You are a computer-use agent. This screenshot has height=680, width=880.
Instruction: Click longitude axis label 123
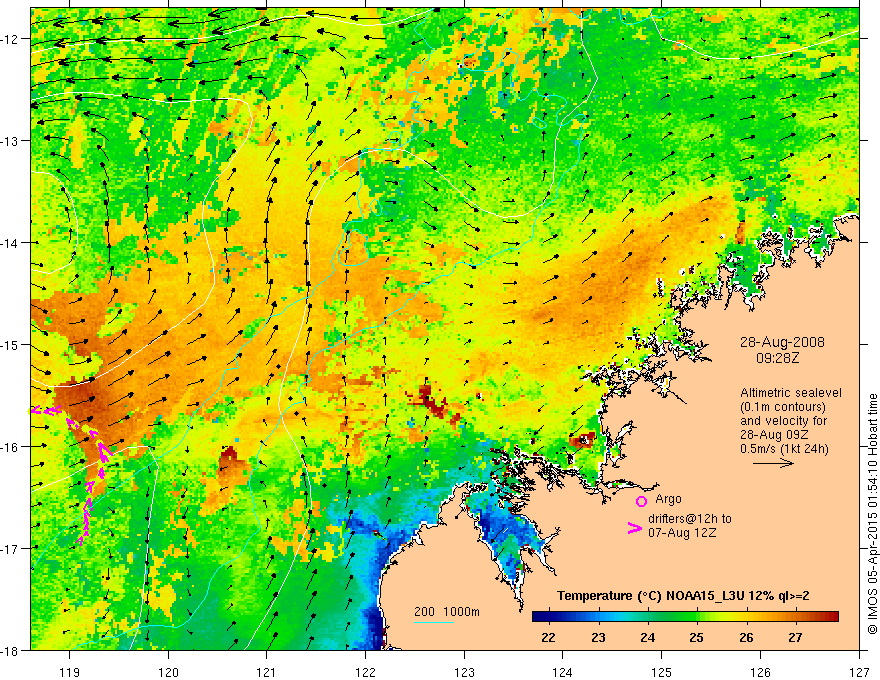pos(464,672)
